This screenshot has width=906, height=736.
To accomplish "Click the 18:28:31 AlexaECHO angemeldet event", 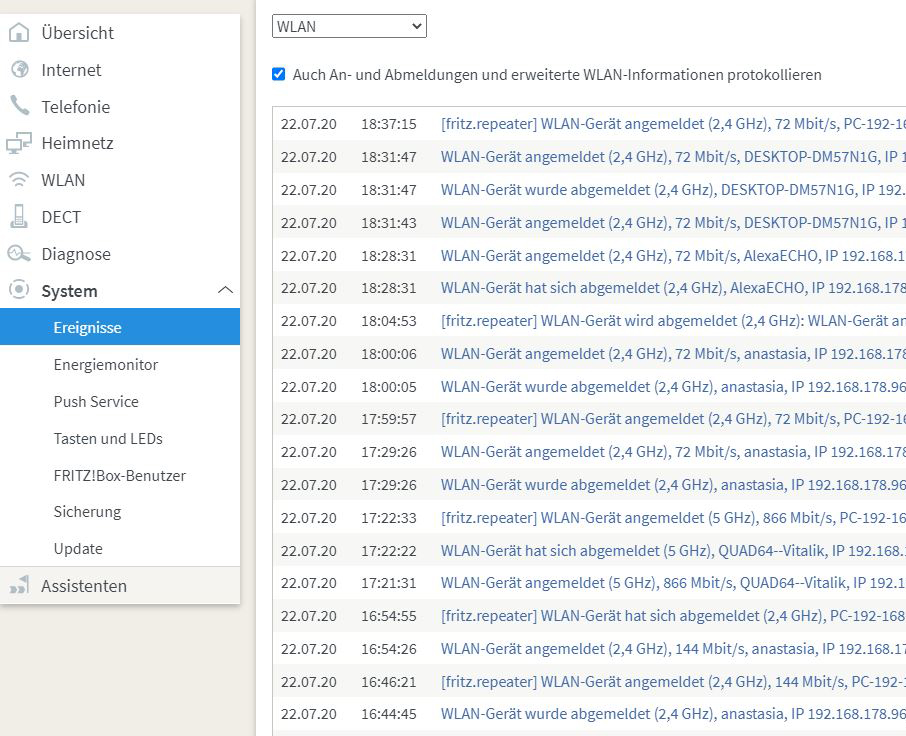I will tap(591, 255).
